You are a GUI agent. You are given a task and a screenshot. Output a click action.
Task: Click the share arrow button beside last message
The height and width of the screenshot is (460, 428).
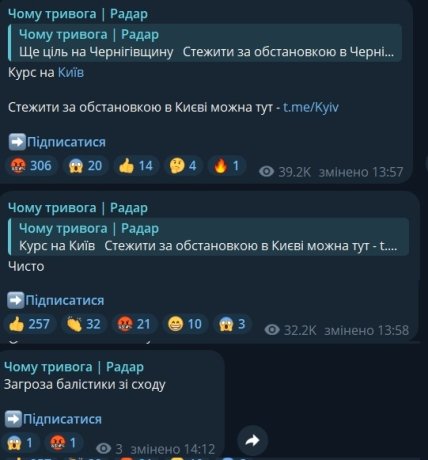[x=253, y=440]
